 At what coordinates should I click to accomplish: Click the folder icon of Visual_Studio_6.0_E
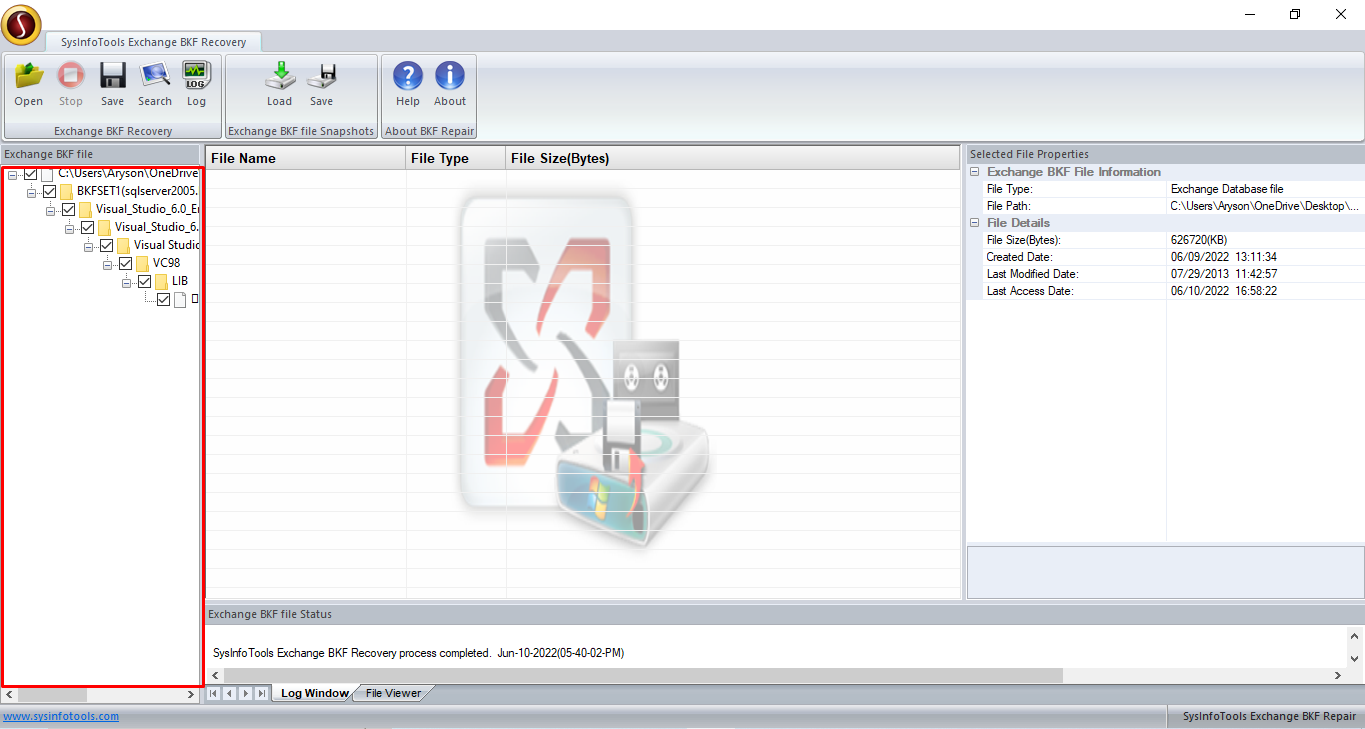pyautogui.click(x=85, y=210)
